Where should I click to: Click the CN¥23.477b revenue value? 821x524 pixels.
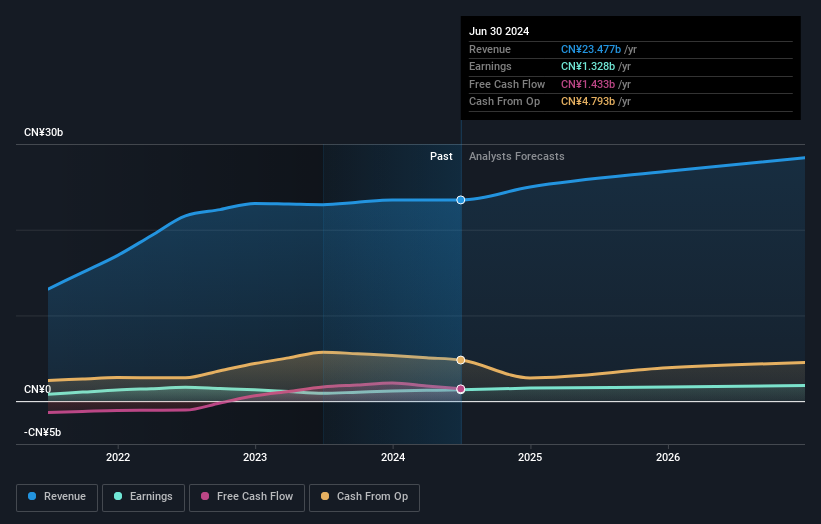[591, 49]
